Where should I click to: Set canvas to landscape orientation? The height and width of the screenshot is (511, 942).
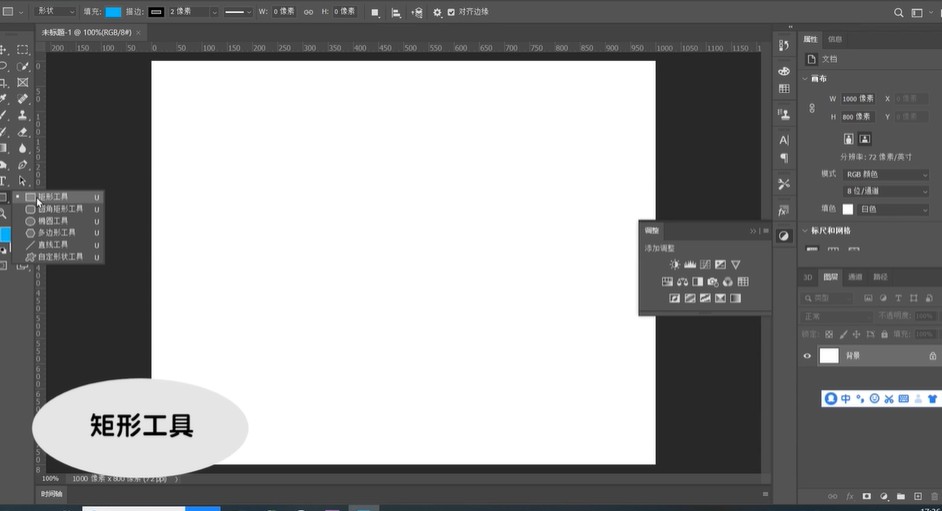pos(865,139)
